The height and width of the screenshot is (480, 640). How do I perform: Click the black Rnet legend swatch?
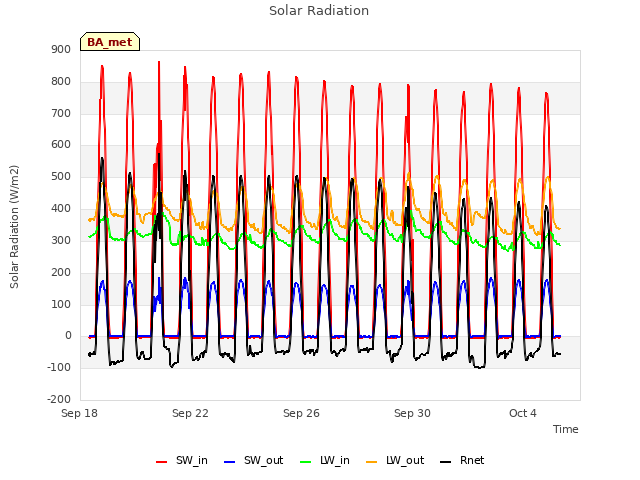(x=446, y=462)
